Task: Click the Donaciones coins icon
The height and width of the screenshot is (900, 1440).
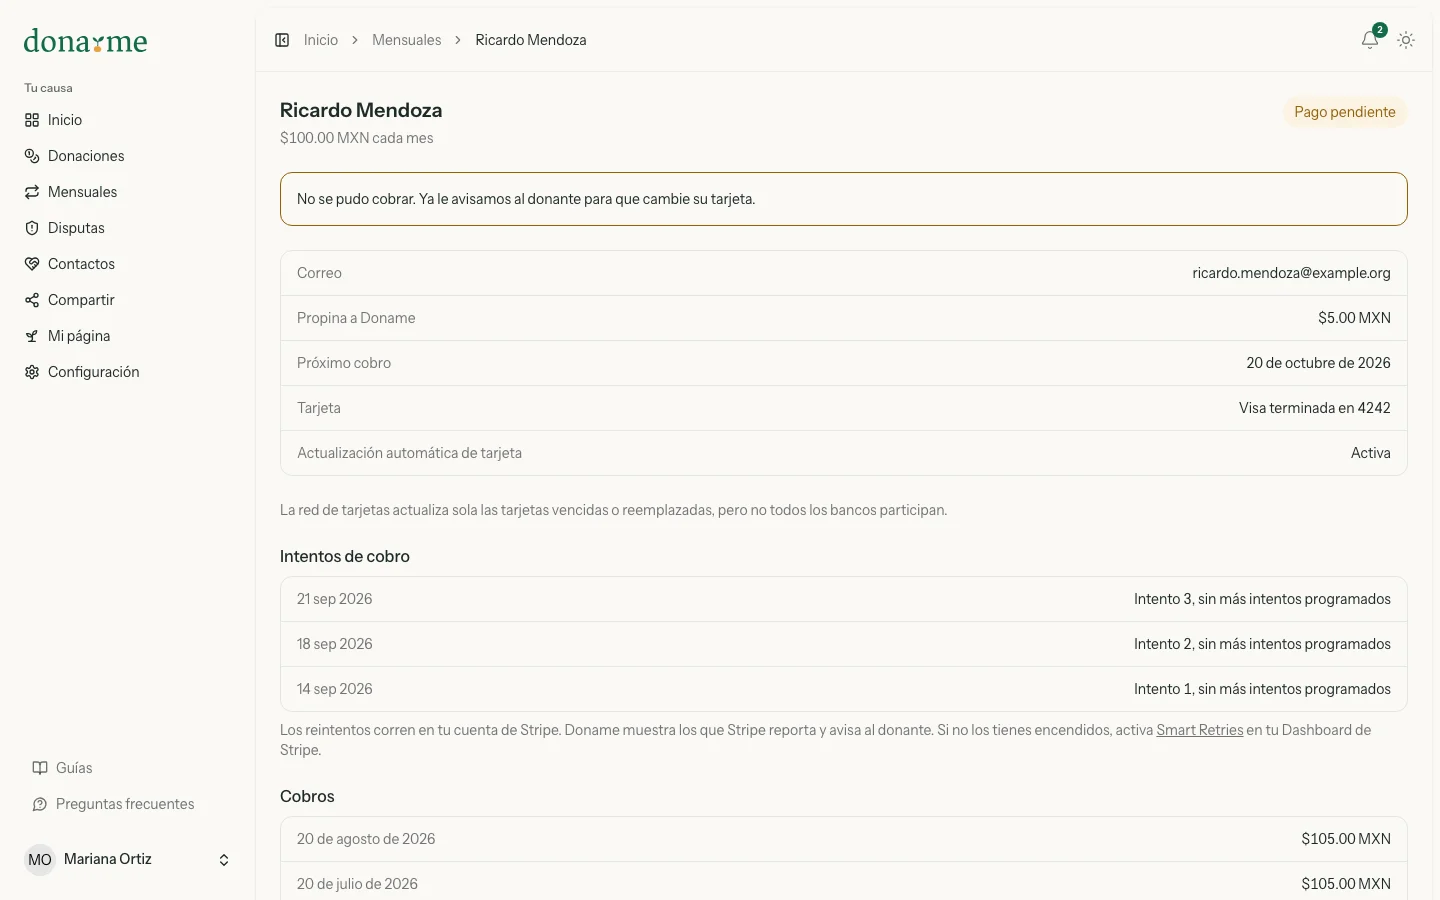Action: pos(32,156)
